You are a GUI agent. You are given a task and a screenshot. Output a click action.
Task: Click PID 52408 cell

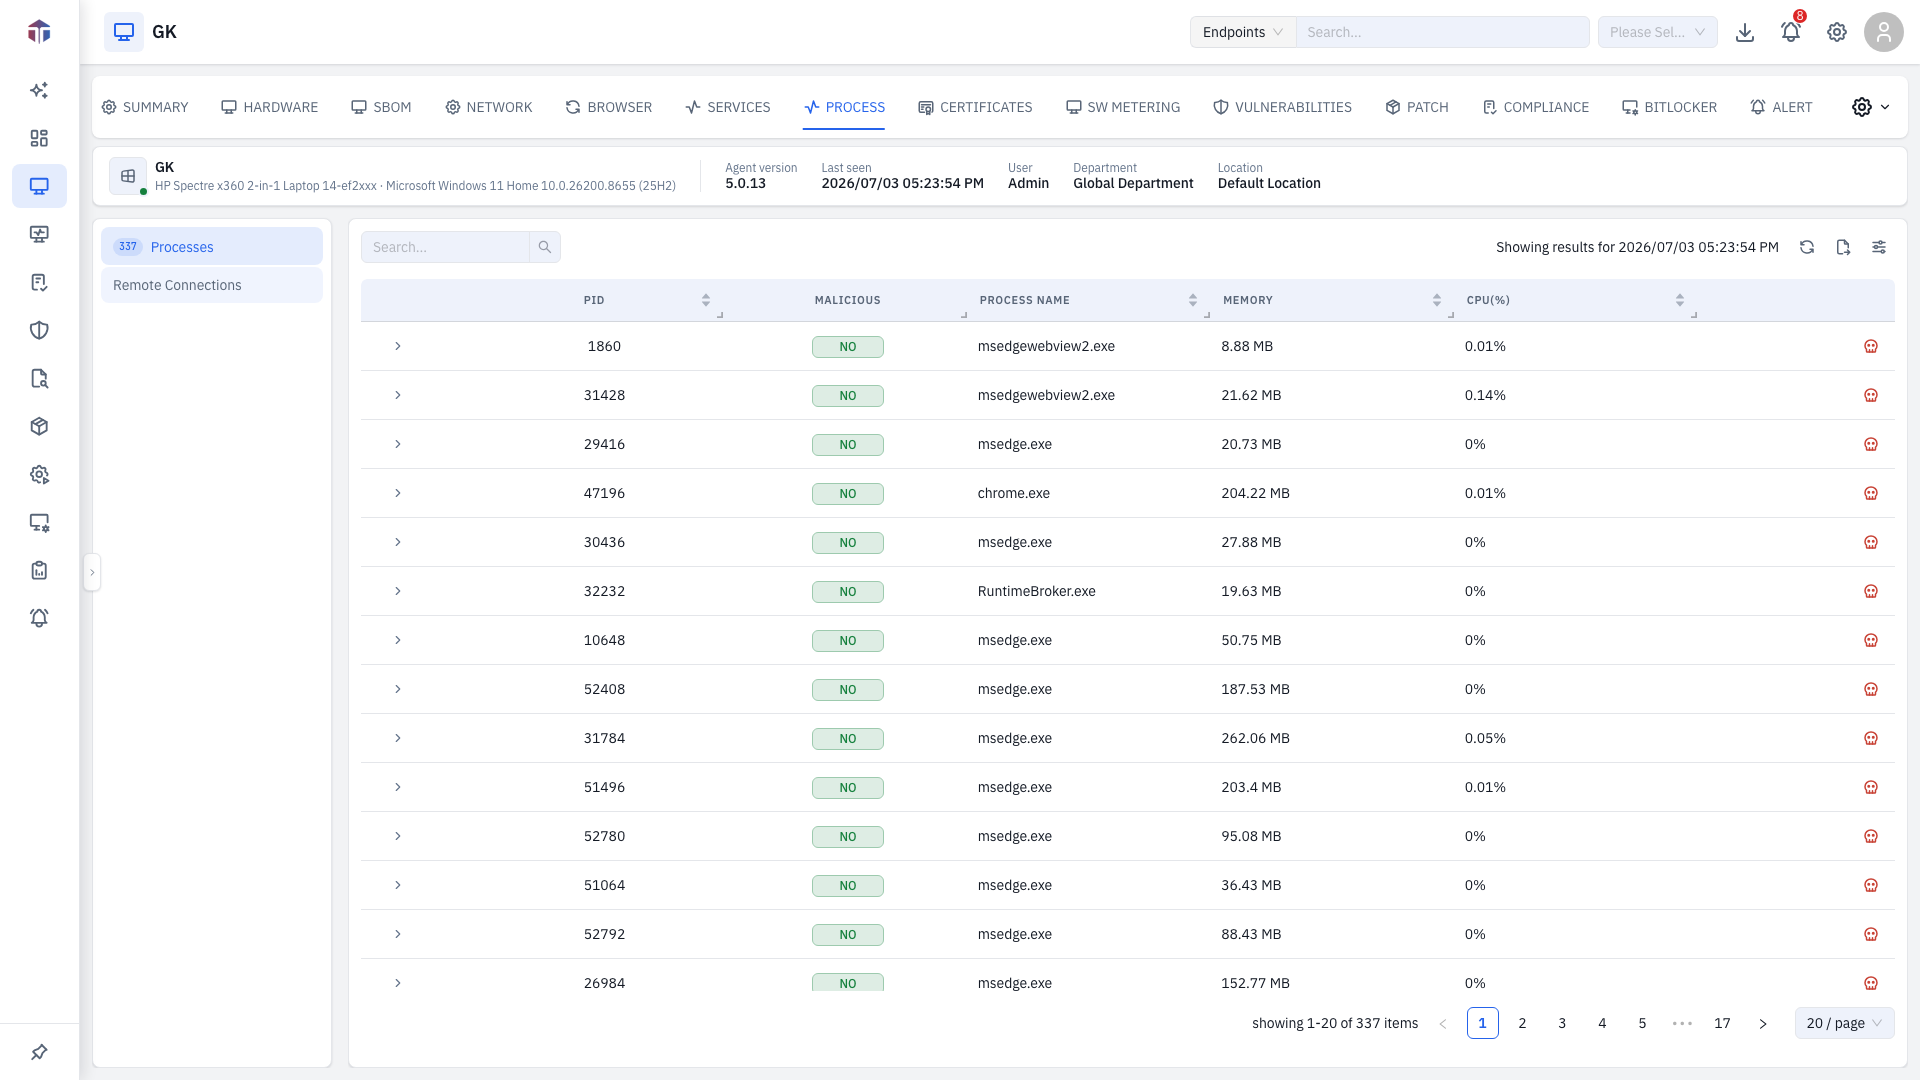click(x=604, y=689)
